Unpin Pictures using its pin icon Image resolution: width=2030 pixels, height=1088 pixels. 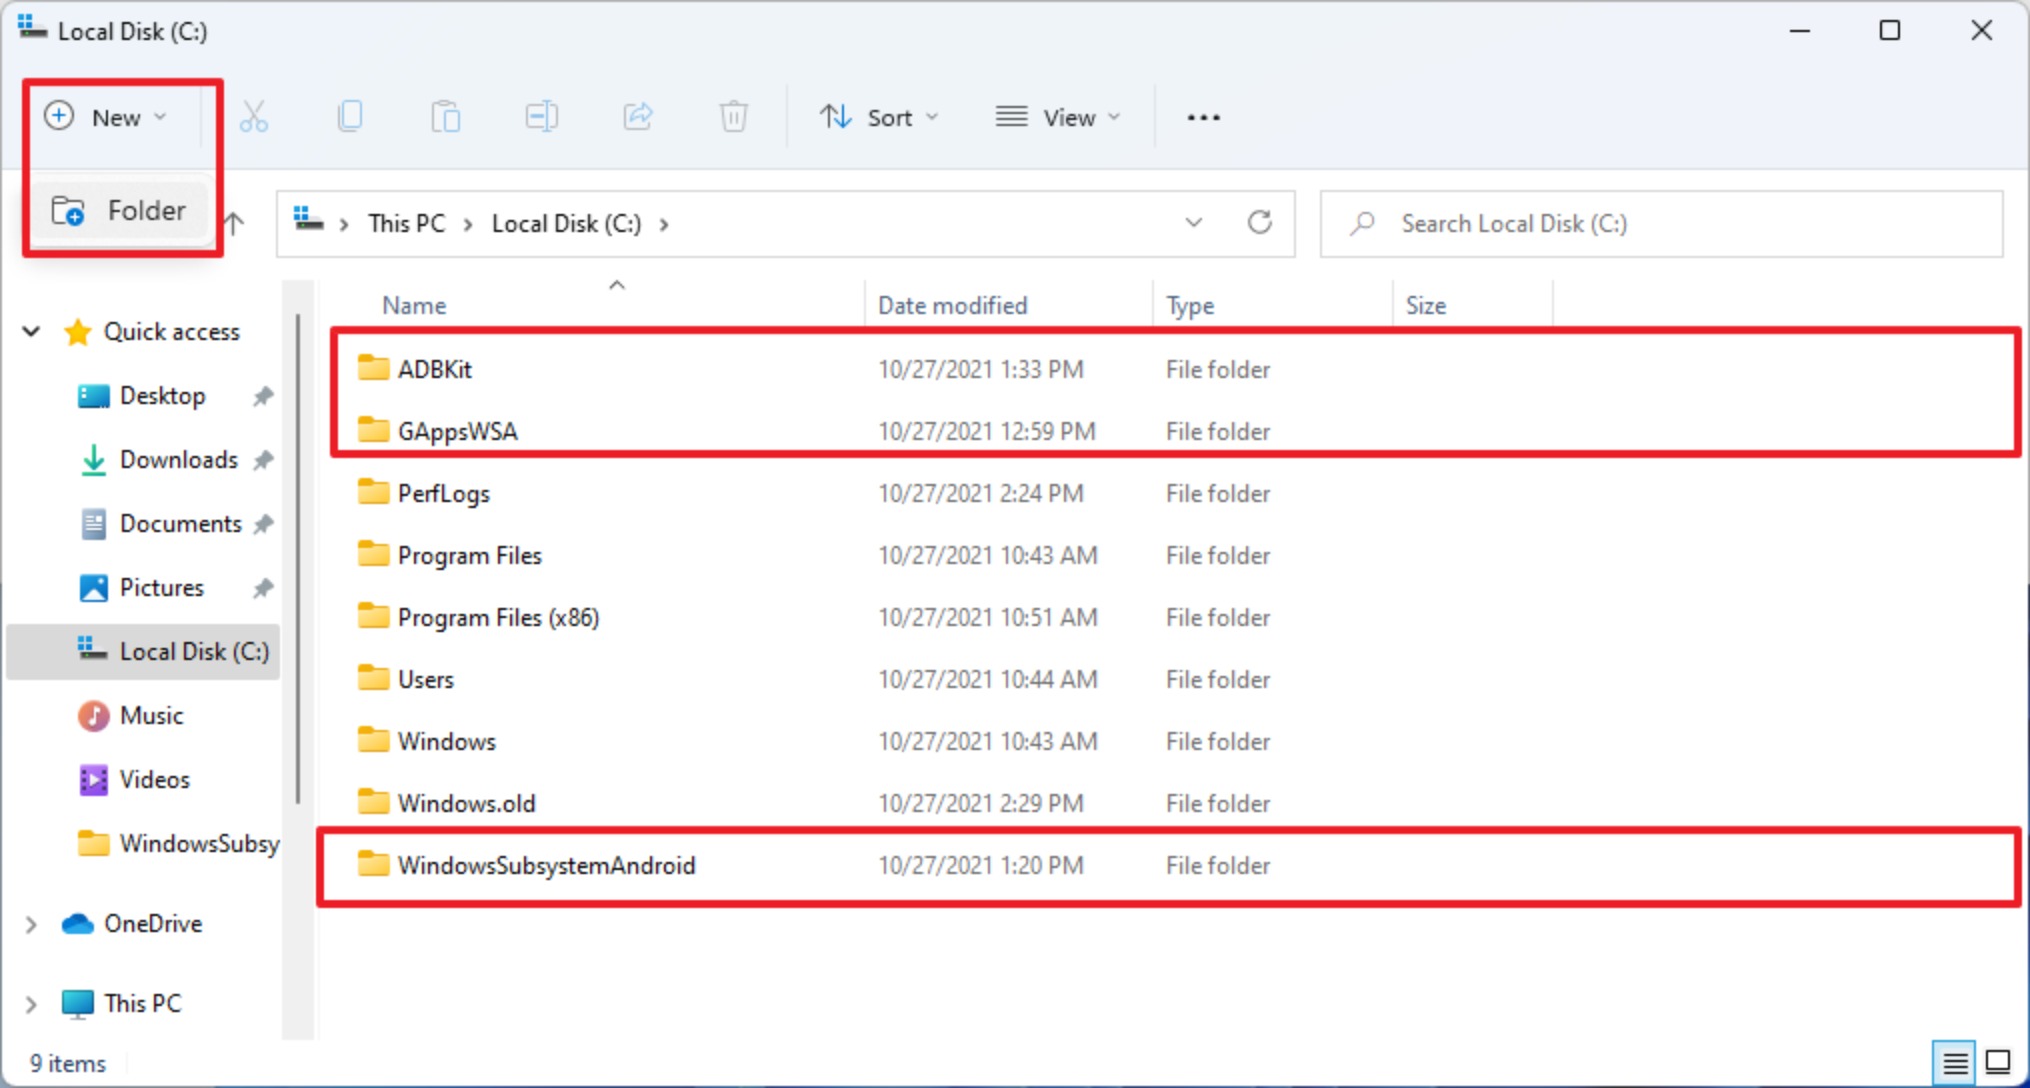coord(262,588)
